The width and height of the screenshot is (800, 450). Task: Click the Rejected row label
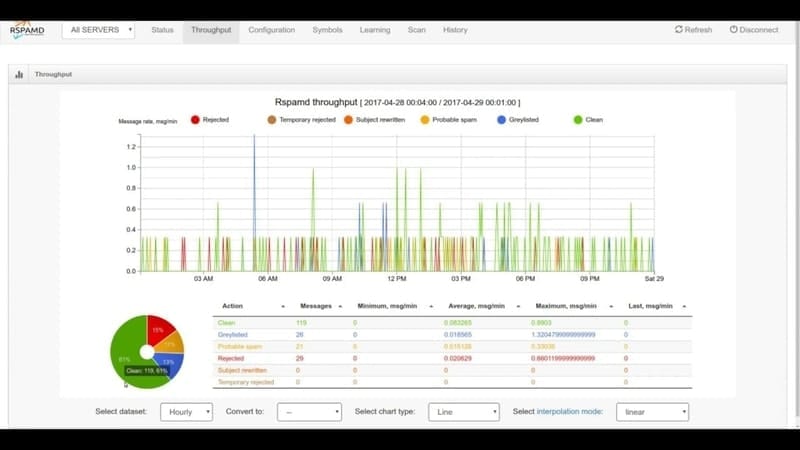231,358
